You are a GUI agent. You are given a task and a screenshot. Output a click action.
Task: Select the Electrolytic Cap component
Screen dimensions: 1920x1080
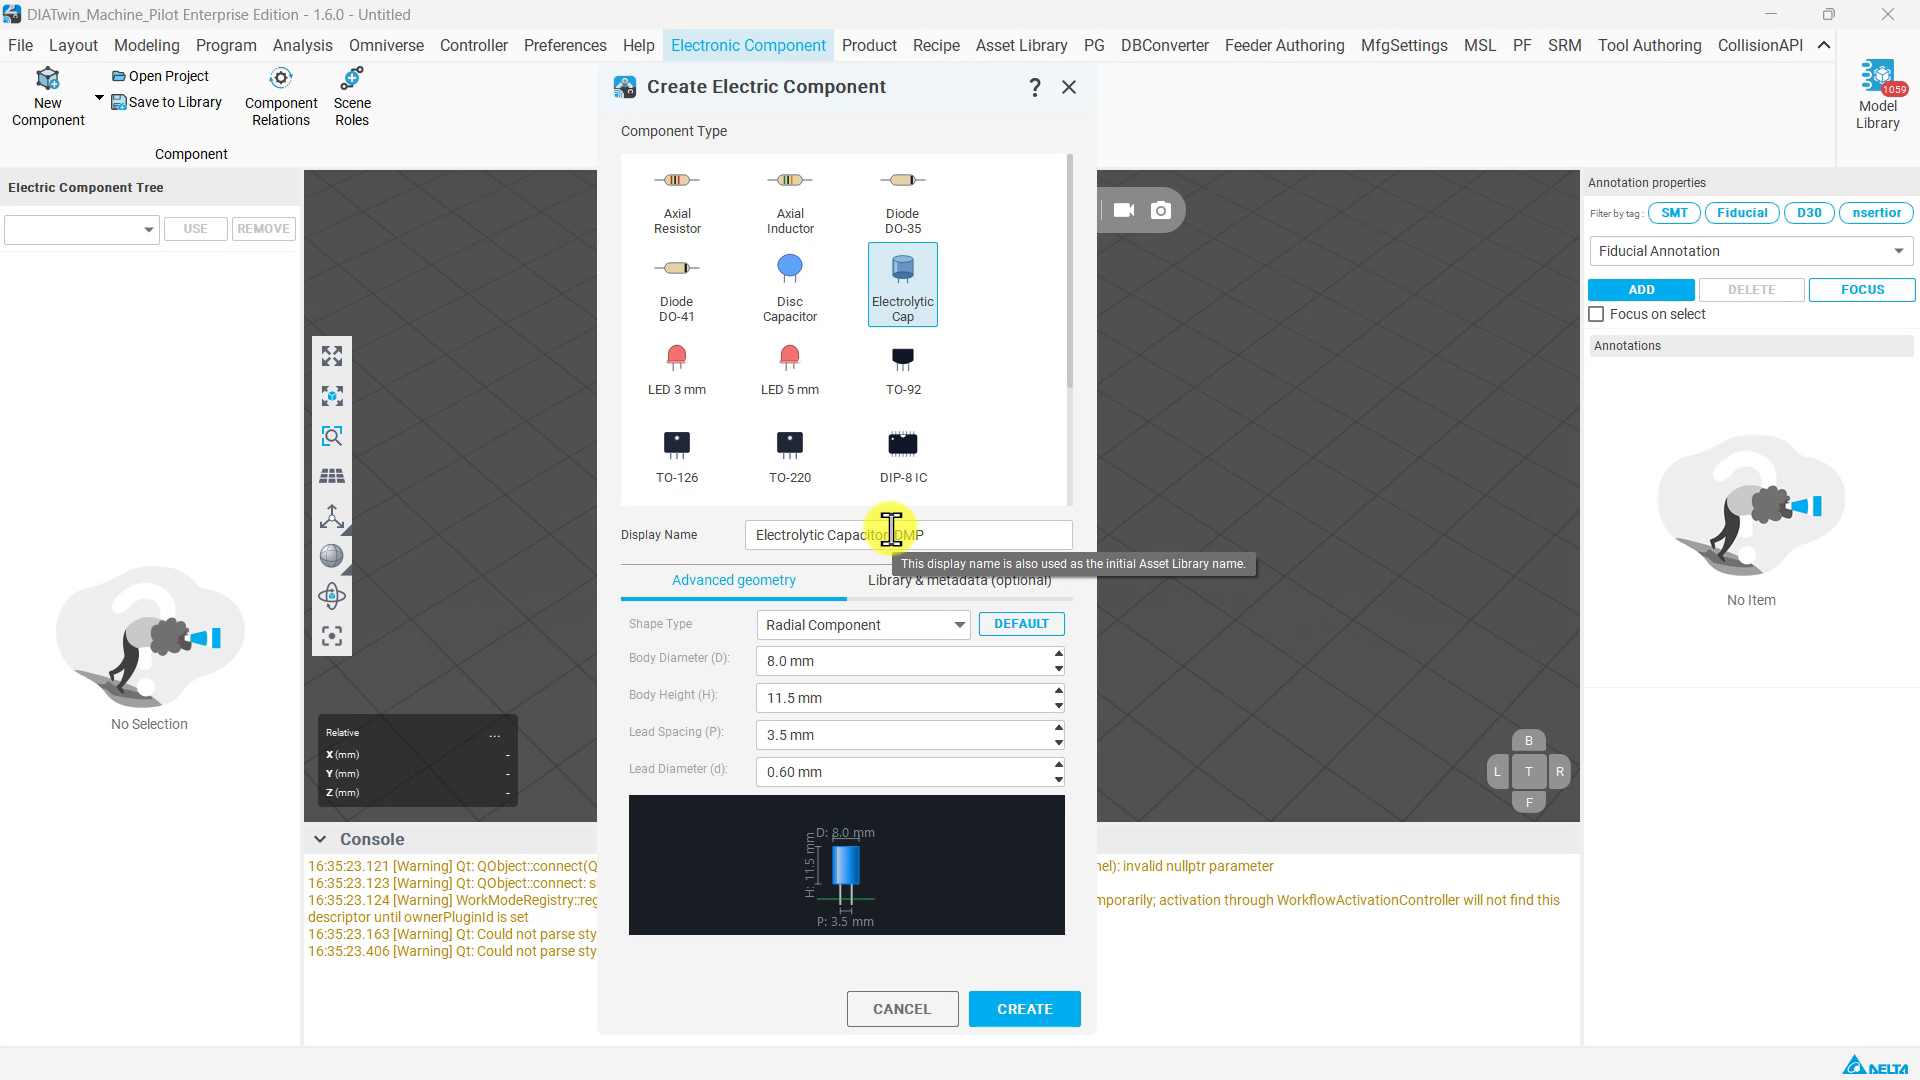903,285
